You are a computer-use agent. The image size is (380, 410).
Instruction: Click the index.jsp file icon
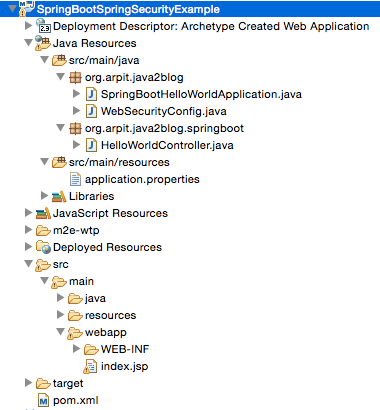tap(90, 366)
